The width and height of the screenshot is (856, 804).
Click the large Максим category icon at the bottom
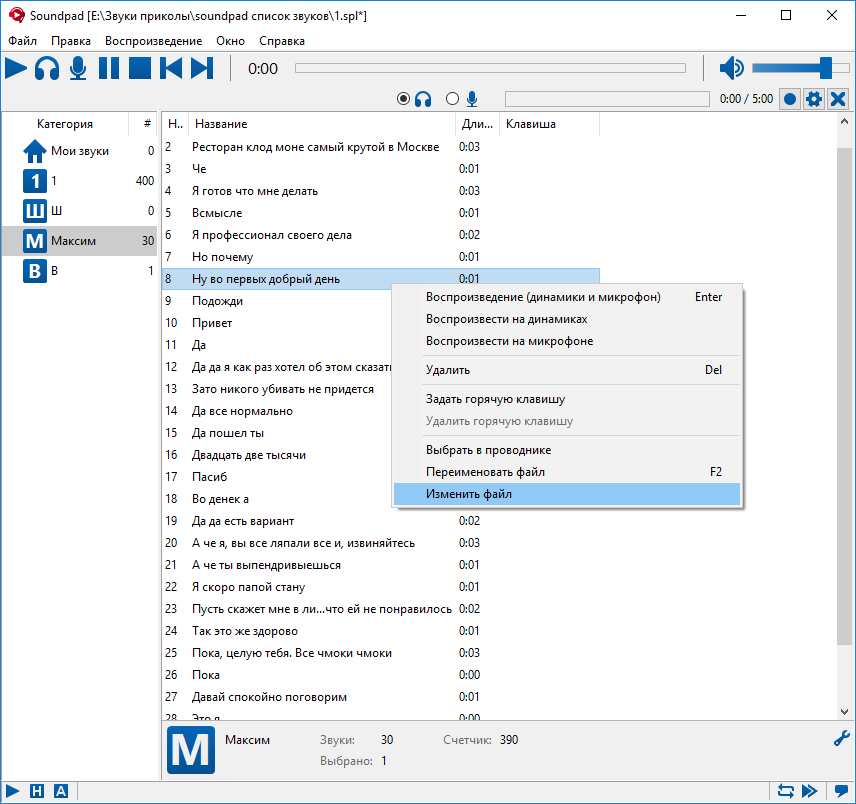(x=191, y=750)
